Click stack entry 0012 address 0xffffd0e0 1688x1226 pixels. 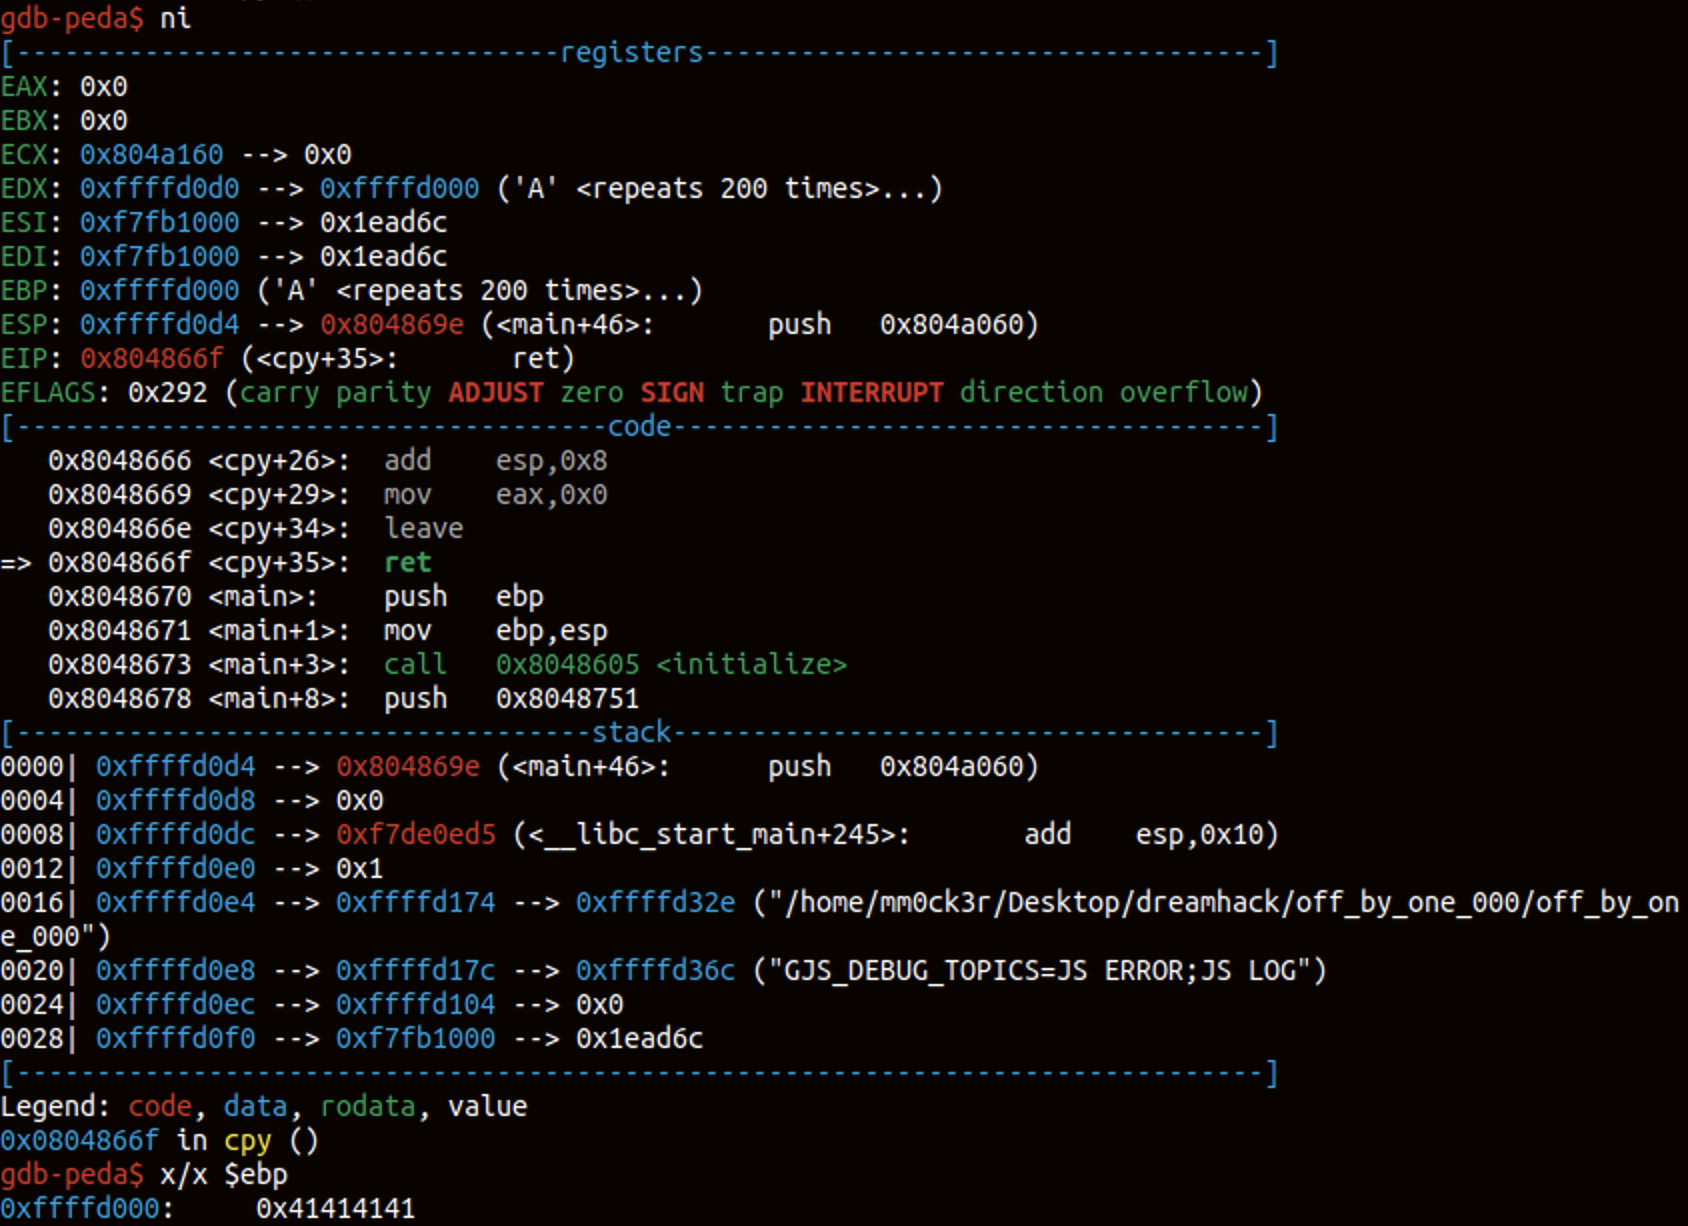(x=176, y=869)
